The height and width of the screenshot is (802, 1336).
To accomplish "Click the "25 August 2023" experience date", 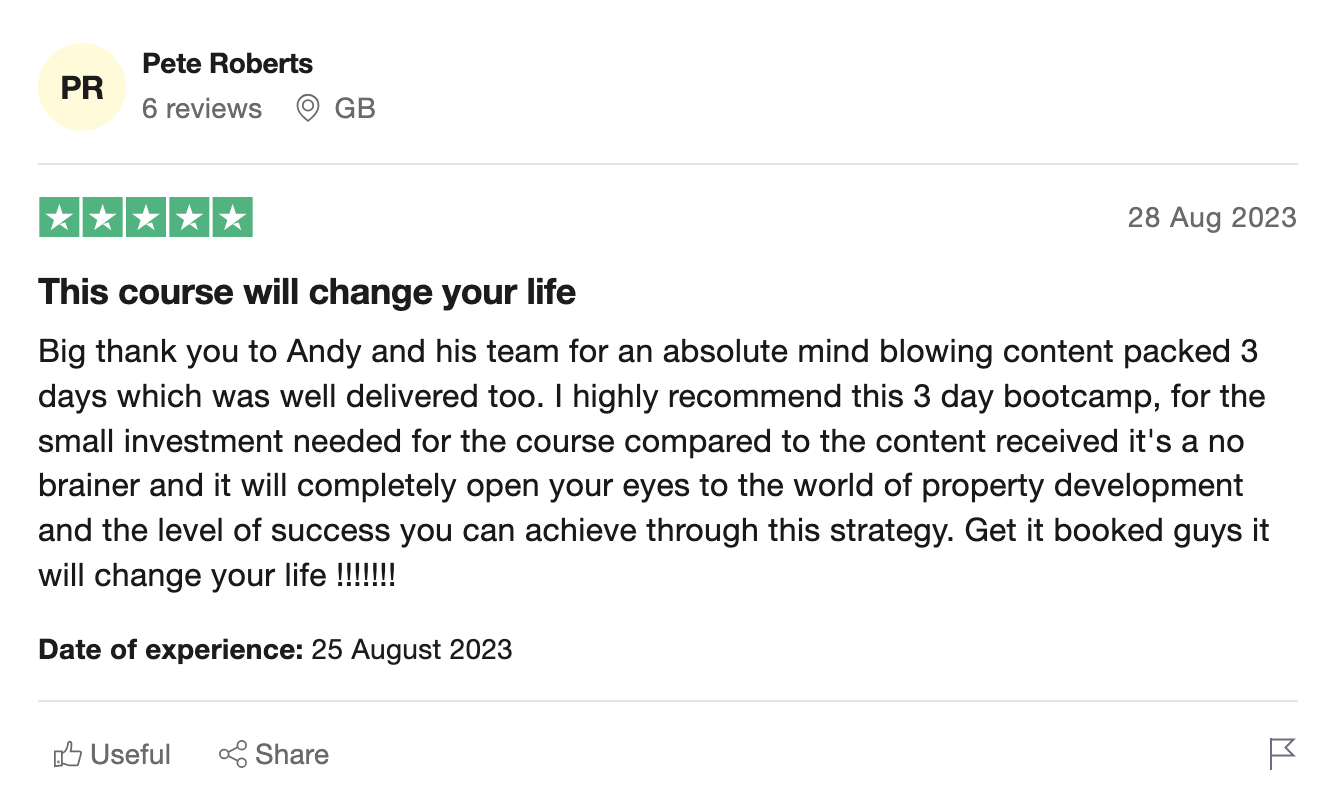I will point(412,650).
